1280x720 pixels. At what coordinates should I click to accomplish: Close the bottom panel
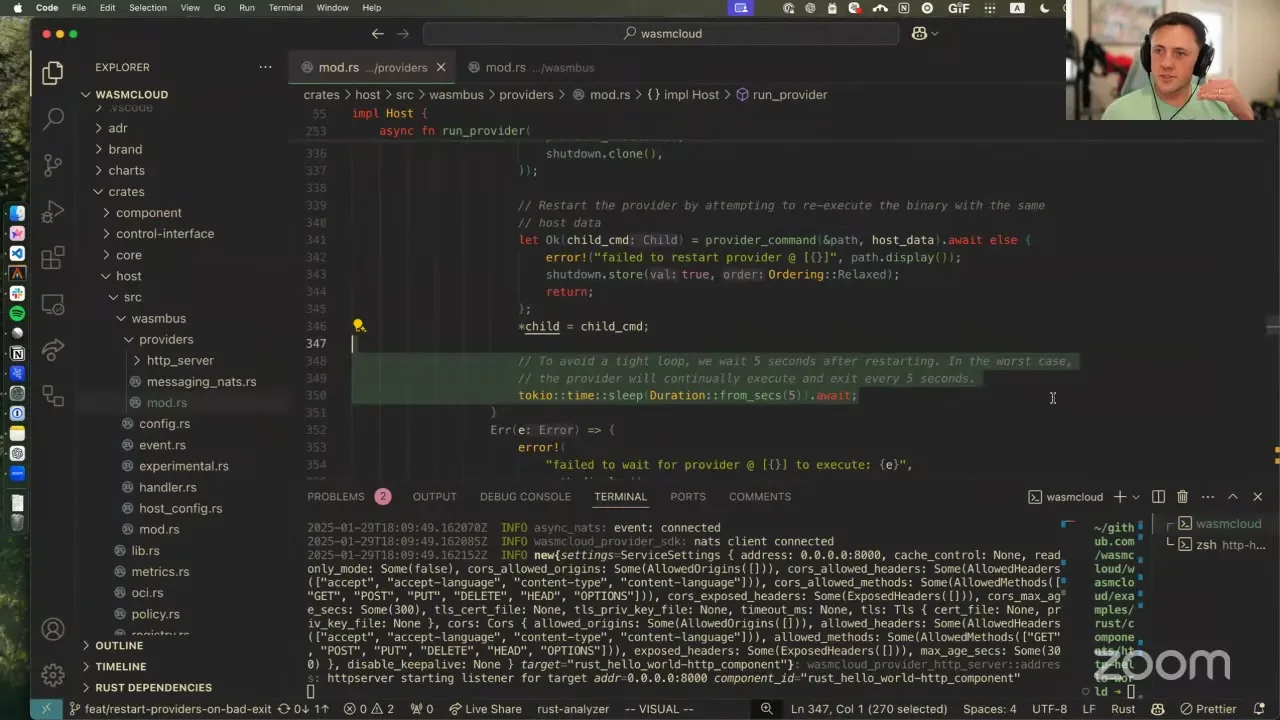tap(1257, 497)
